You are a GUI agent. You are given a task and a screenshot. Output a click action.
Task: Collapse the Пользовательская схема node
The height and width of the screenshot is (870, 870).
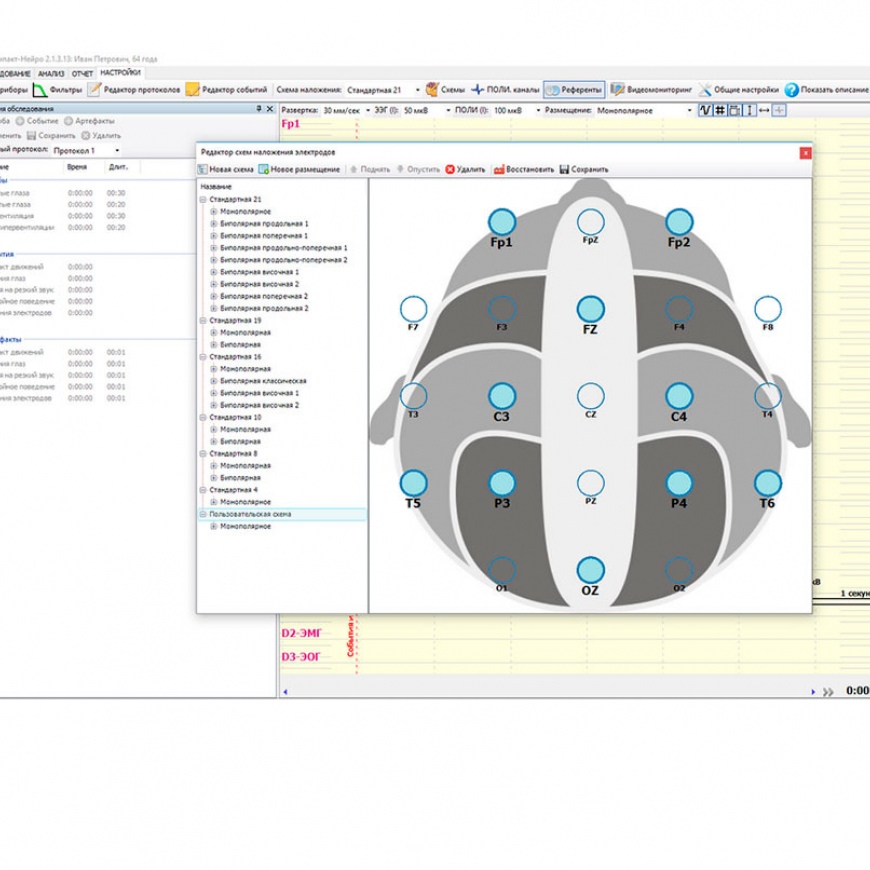(x=203, y=514)
